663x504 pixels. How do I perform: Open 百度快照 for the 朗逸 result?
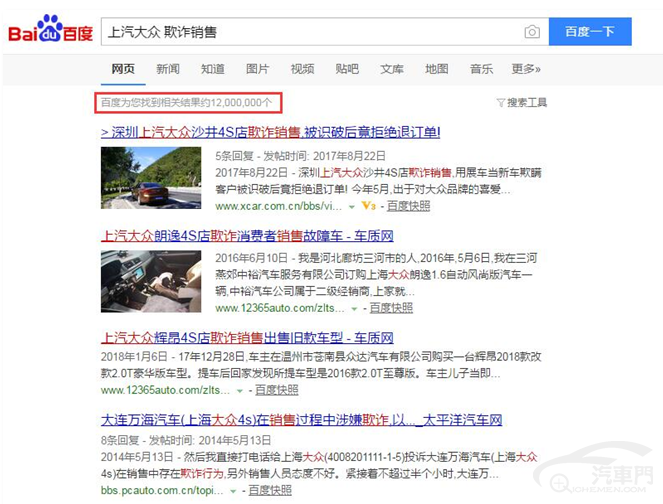(391, 308)
